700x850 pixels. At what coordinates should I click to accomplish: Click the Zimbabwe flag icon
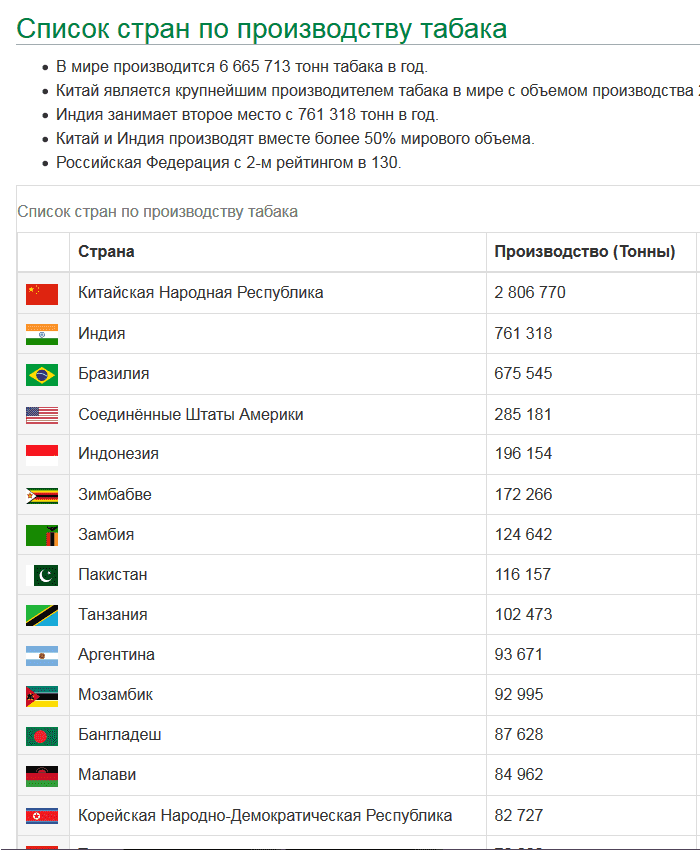click(42, 495)
